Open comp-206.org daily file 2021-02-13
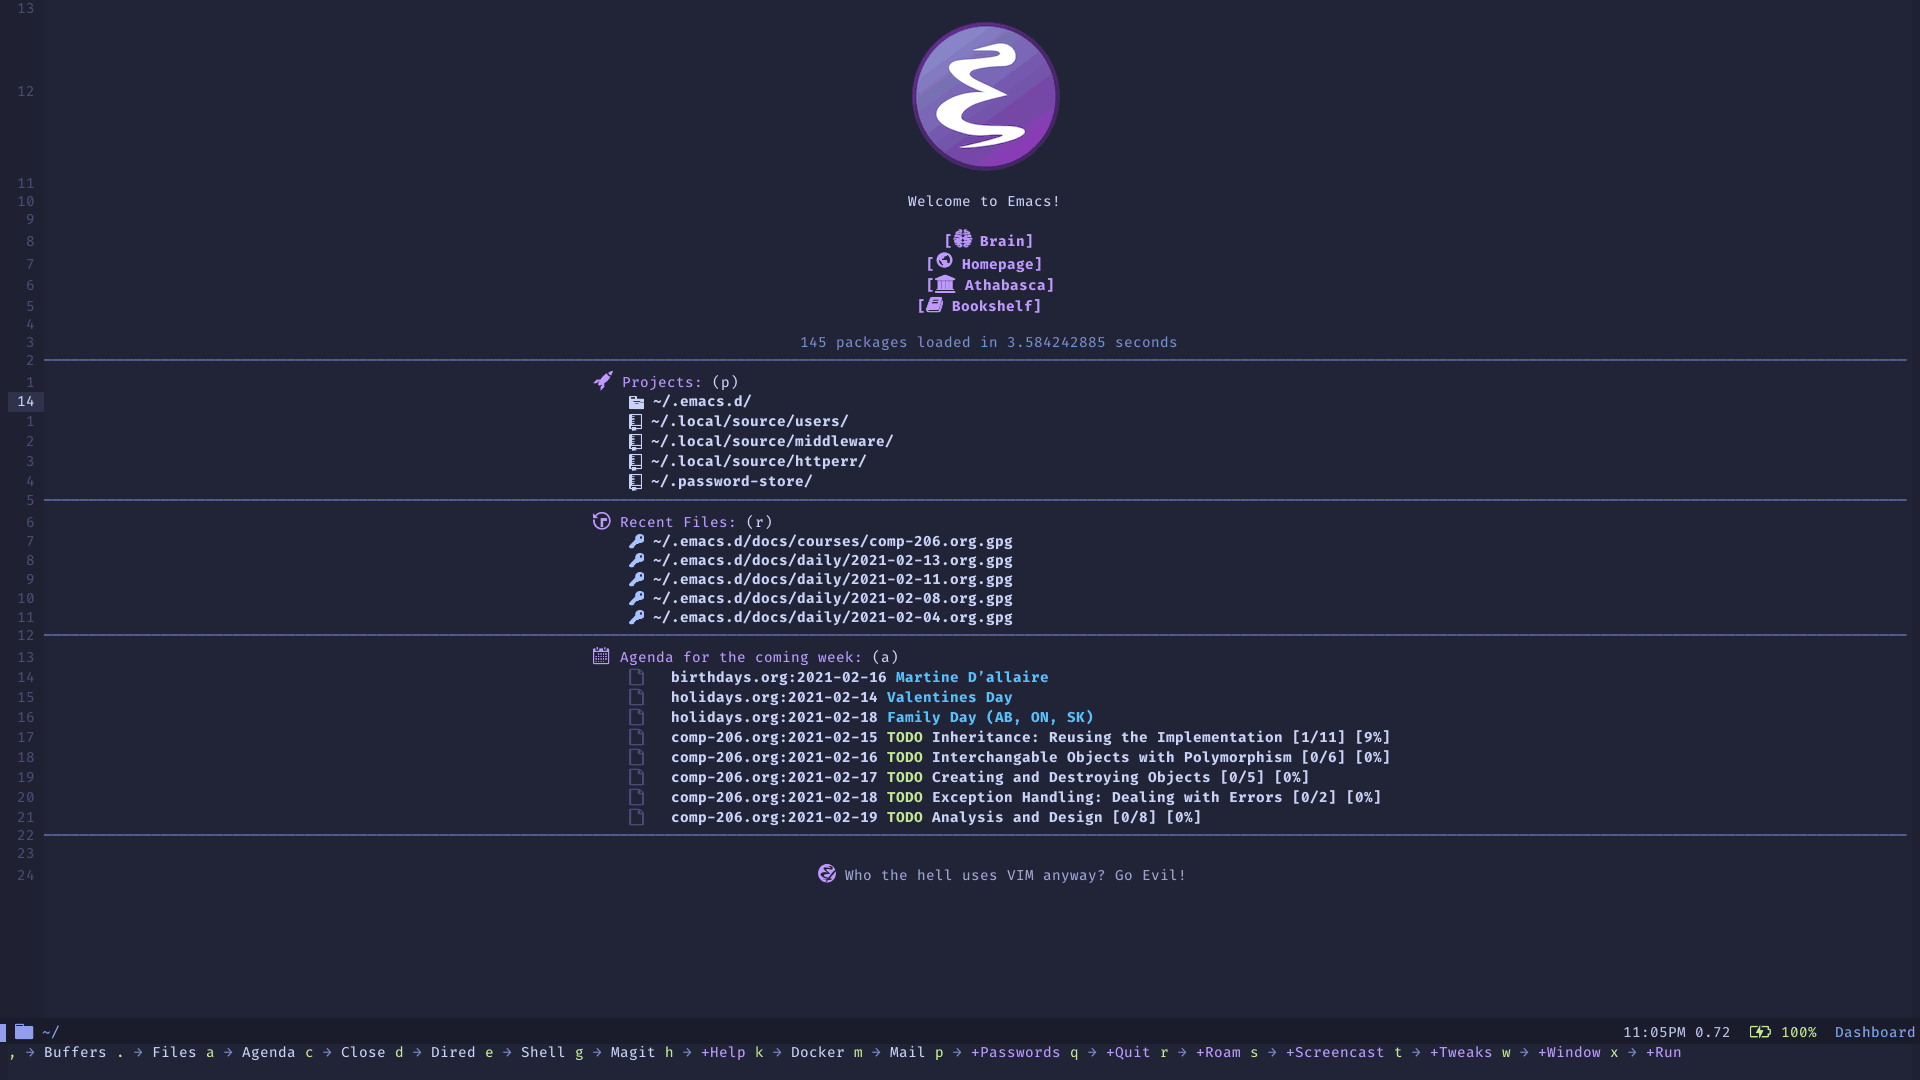Screen dimensions: 1920x1080 point(831,559)
